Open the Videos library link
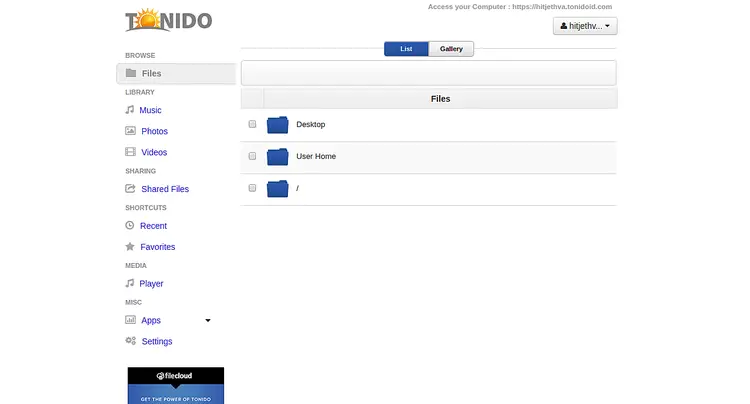The width and height of the screenshot is (750, 404). (x=154, y=152)
